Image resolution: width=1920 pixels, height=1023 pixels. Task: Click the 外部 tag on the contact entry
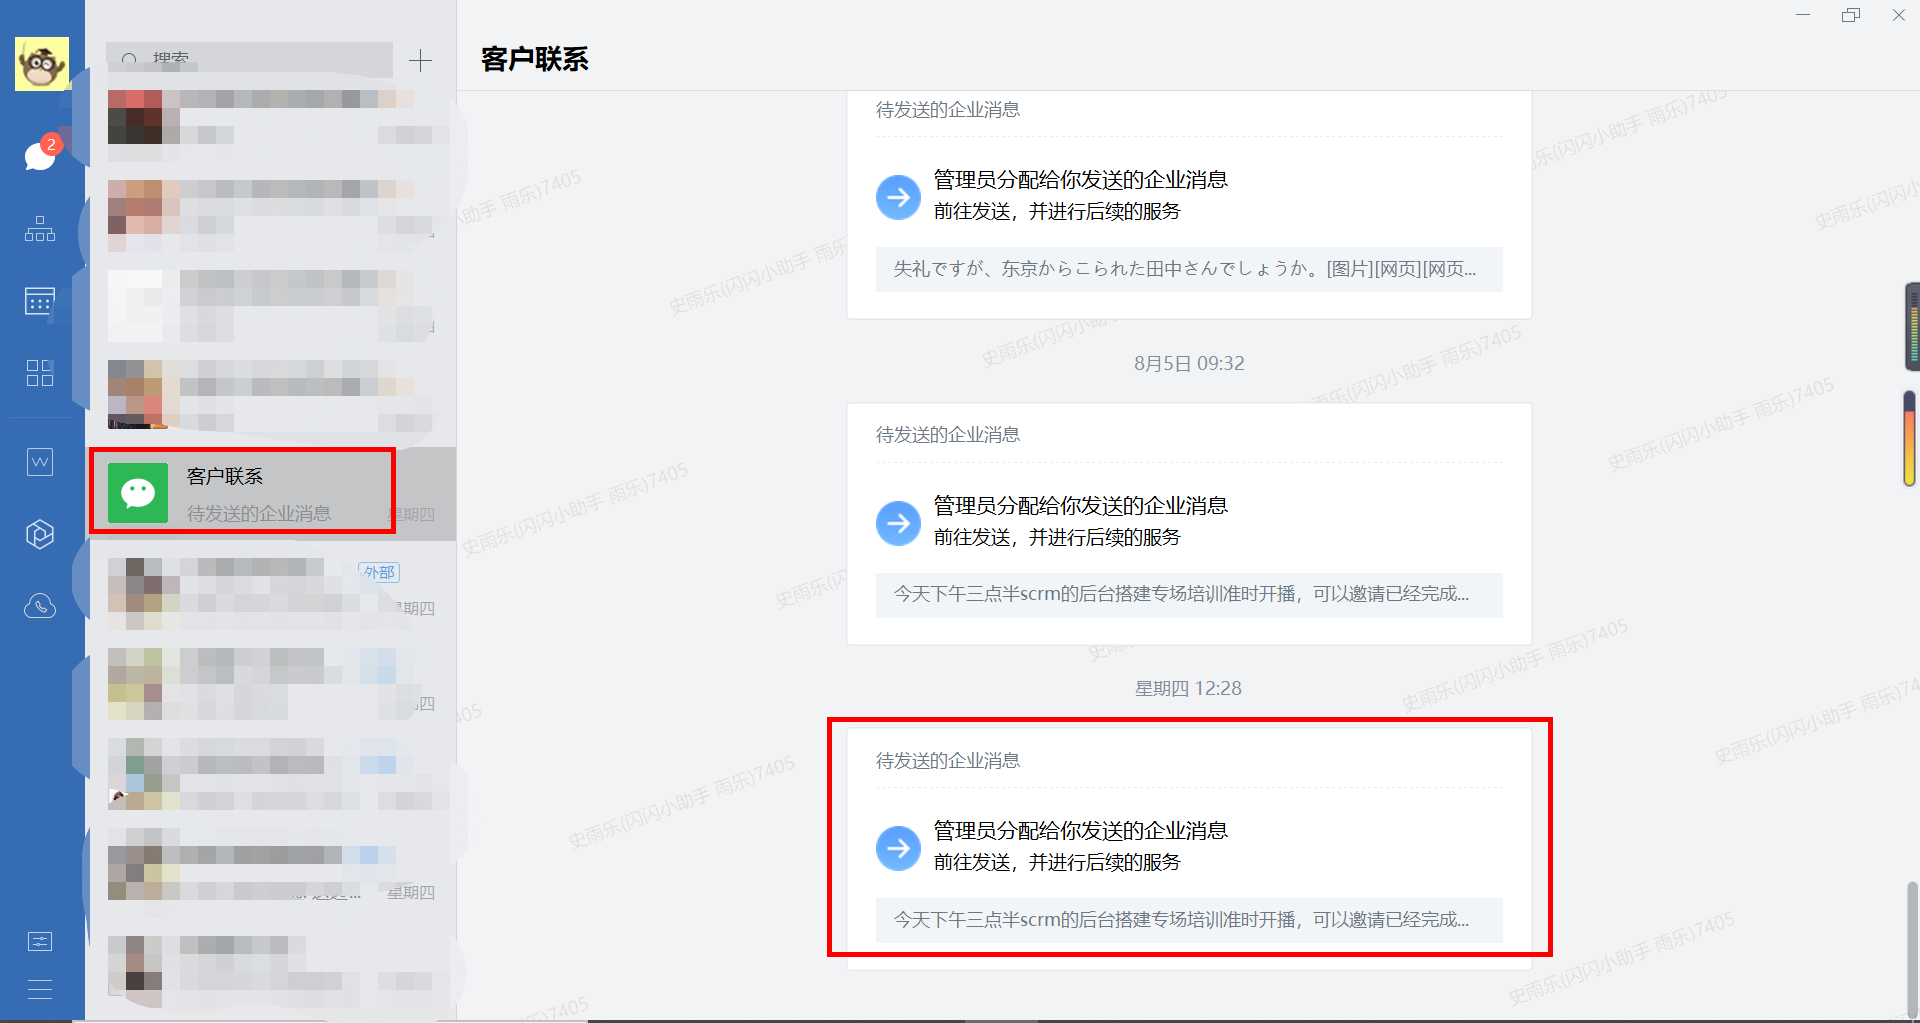click(378, 571)
